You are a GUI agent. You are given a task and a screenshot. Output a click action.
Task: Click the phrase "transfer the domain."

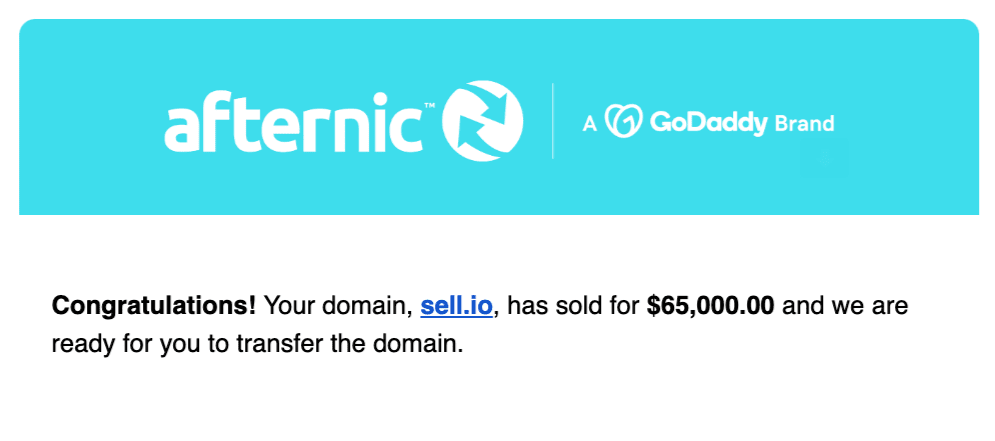[346, 344]
